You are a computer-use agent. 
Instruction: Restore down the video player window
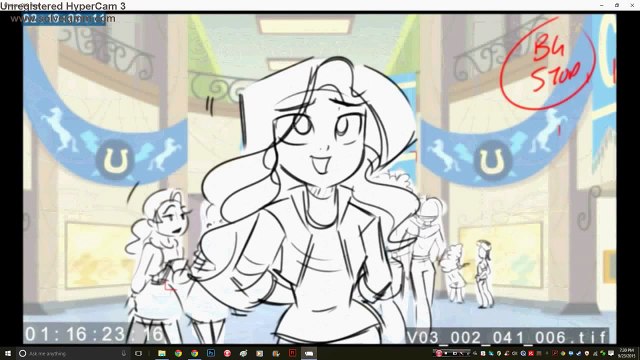pos(617,5)
